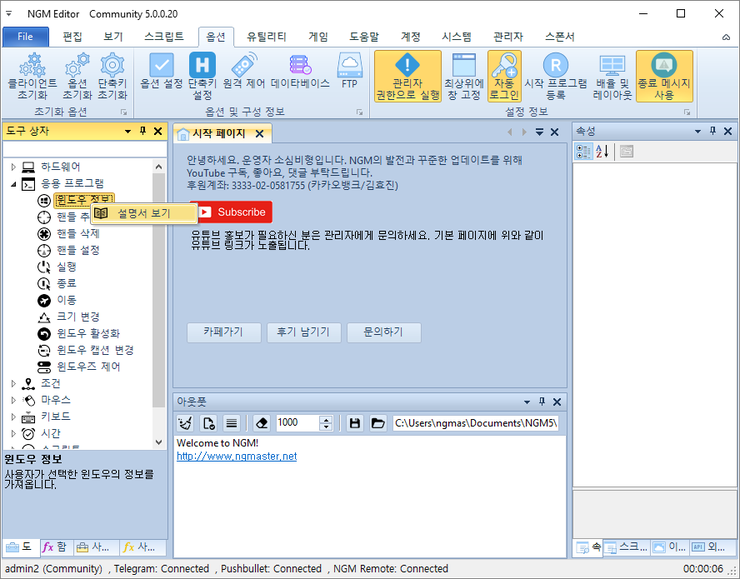Switch to 도움말 ribbon tab
Screen dimensions: 740x579
tap(364, 37)
